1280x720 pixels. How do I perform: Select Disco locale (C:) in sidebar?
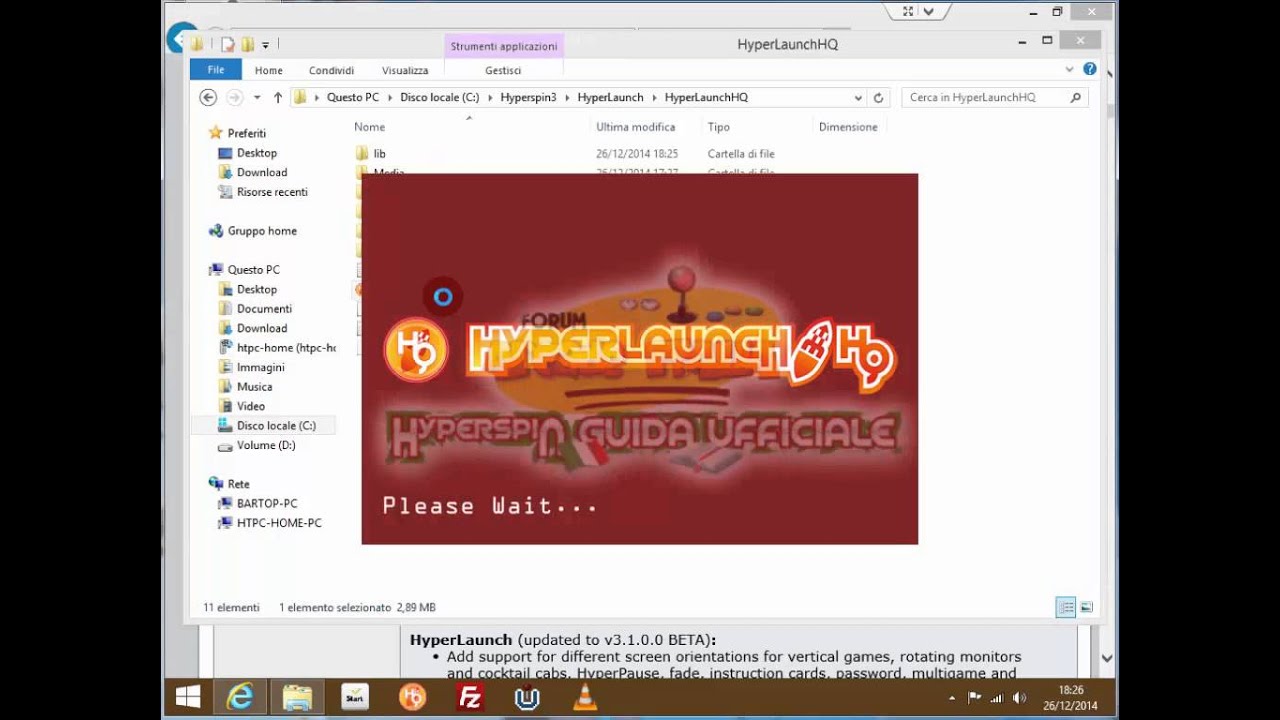click(x=276, y=426)
